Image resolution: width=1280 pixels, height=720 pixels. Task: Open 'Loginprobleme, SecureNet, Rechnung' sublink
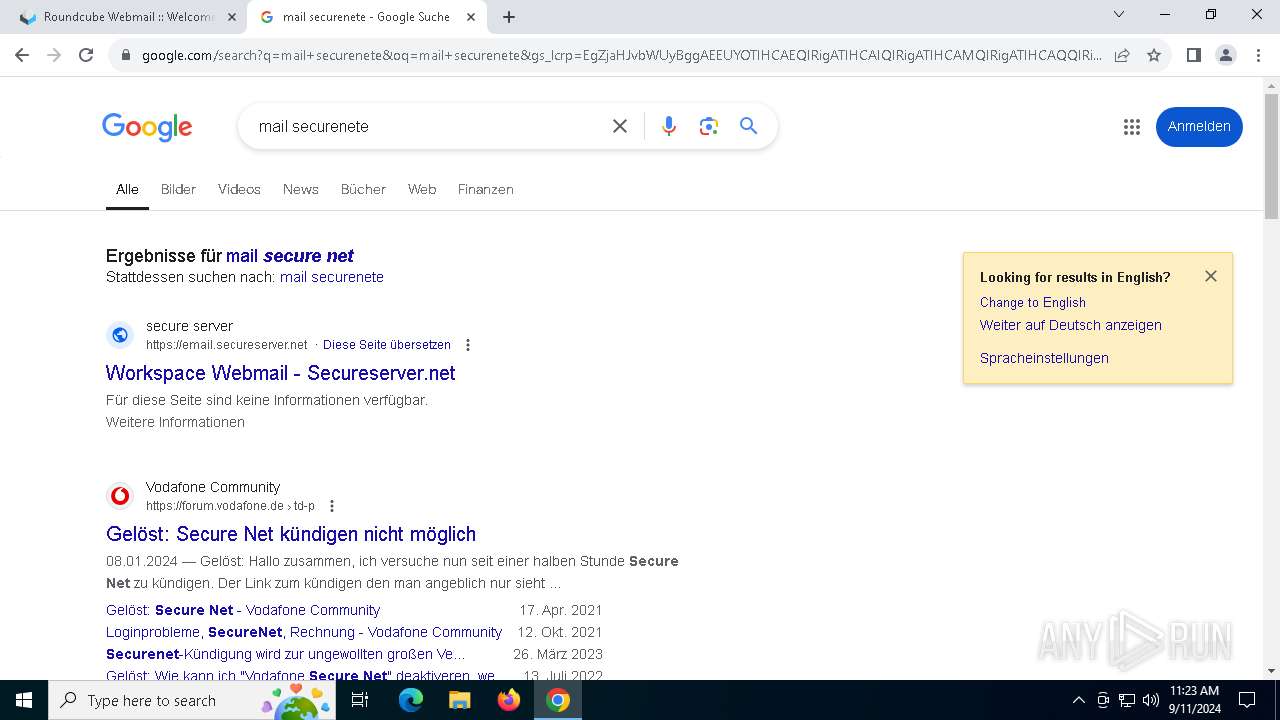304,632
